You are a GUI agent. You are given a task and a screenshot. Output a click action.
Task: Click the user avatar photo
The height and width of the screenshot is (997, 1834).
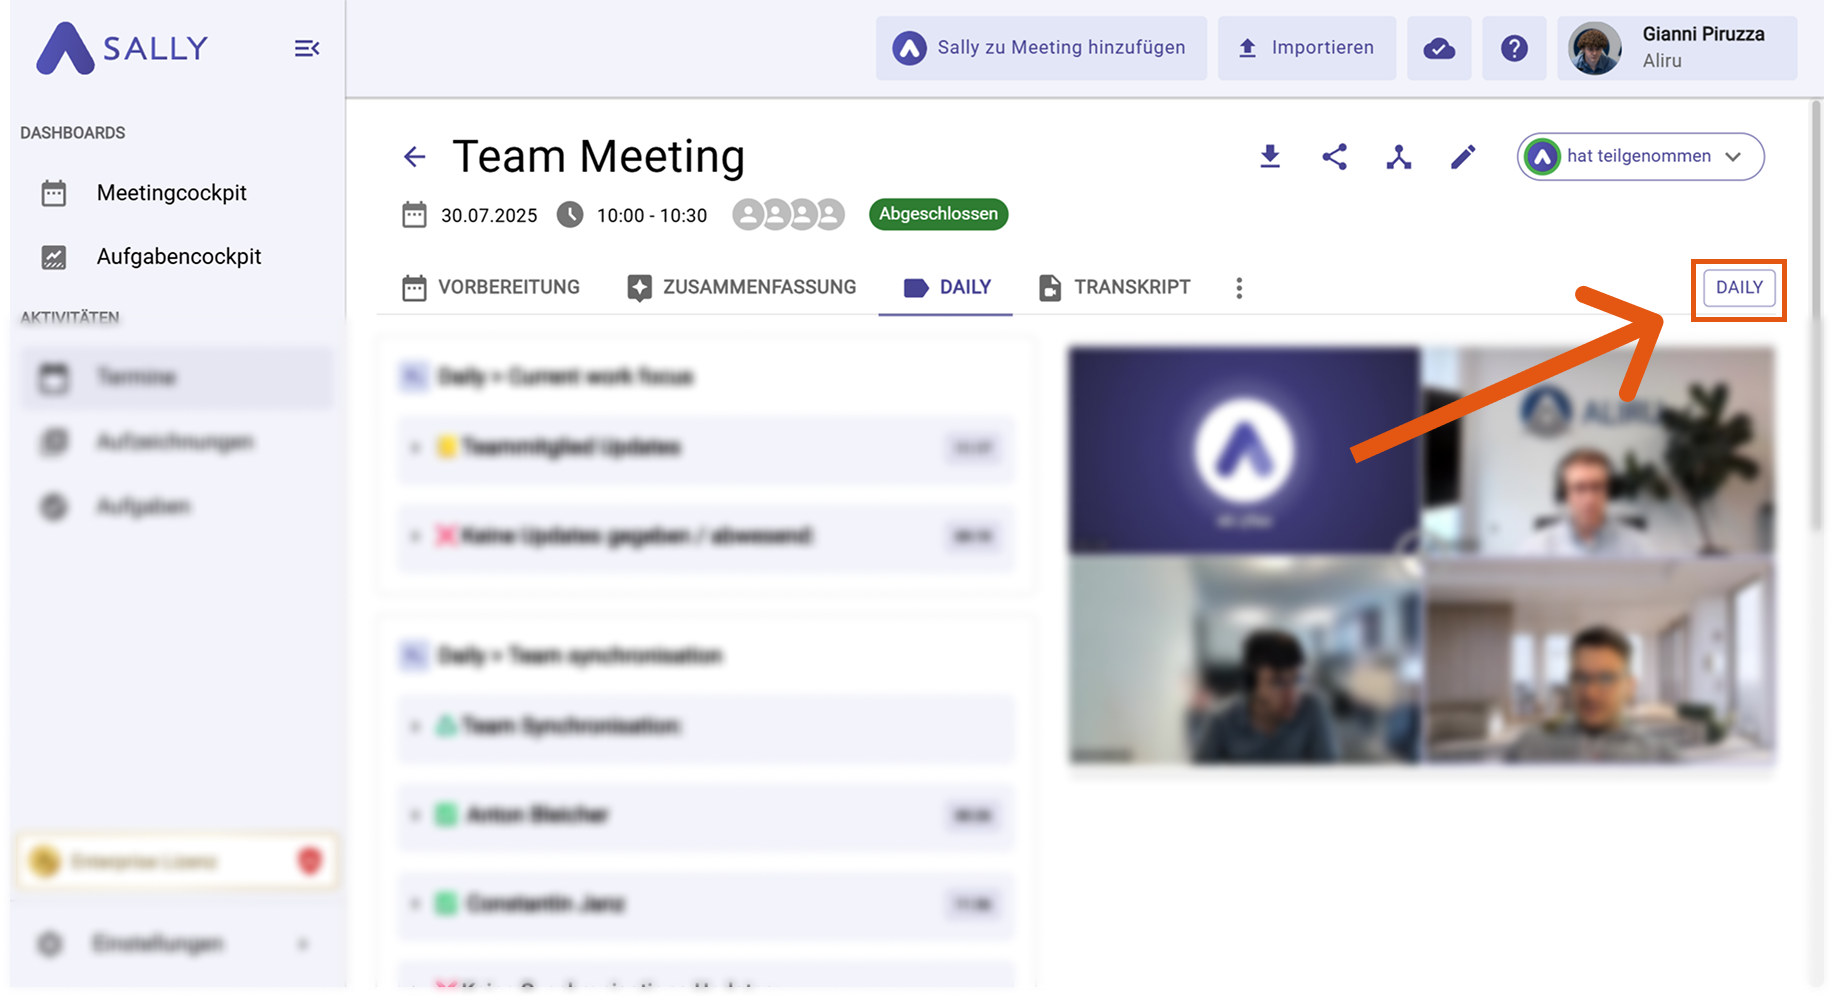click(x=1595, y=48)
